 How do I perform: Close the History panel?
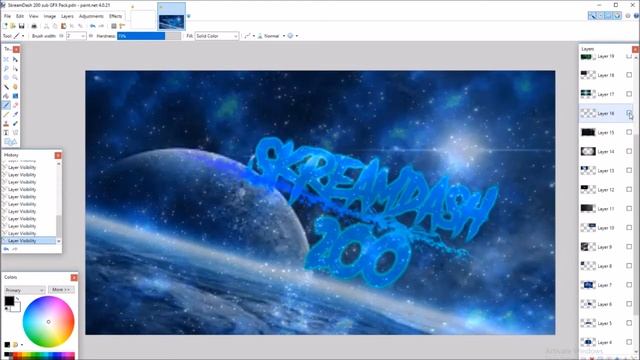[x=58, y=155]
